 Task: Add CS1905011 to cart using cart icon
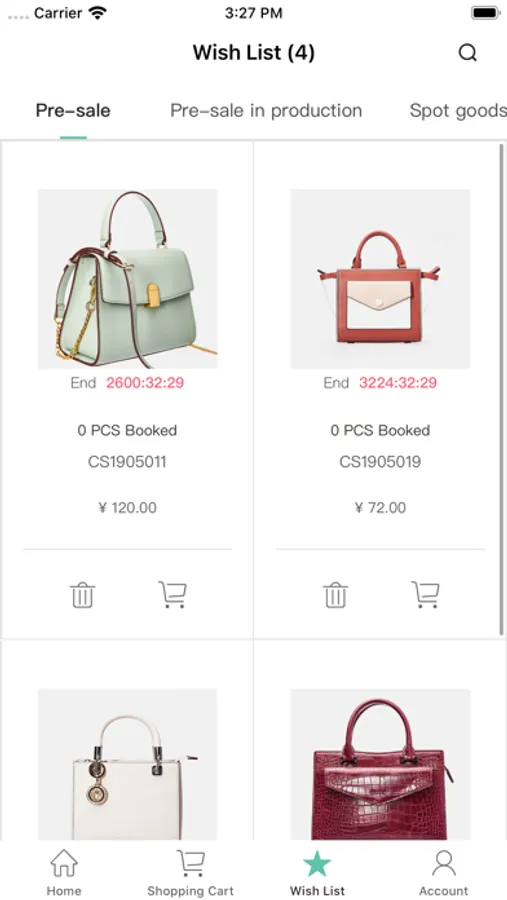tap(173, 595)
